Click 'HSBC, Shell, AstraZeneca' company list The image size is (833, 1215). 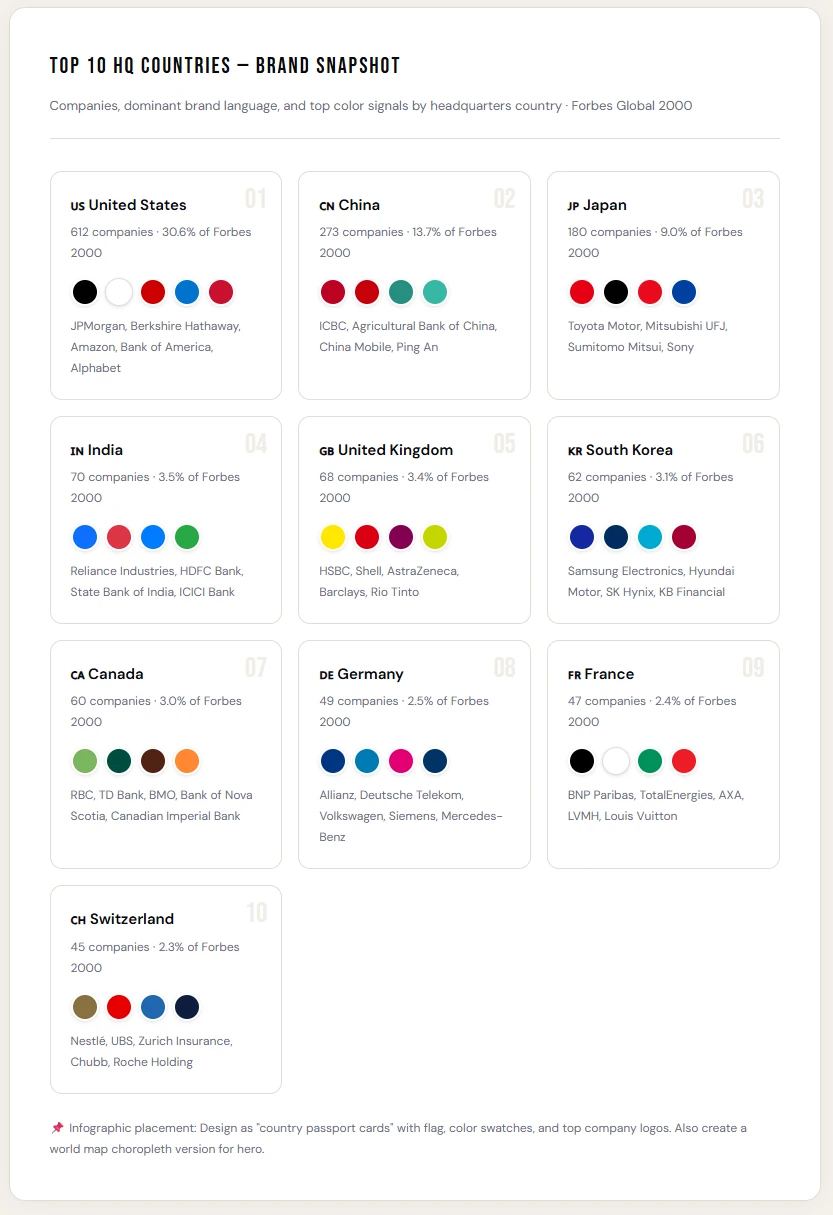tap(389, 582)
